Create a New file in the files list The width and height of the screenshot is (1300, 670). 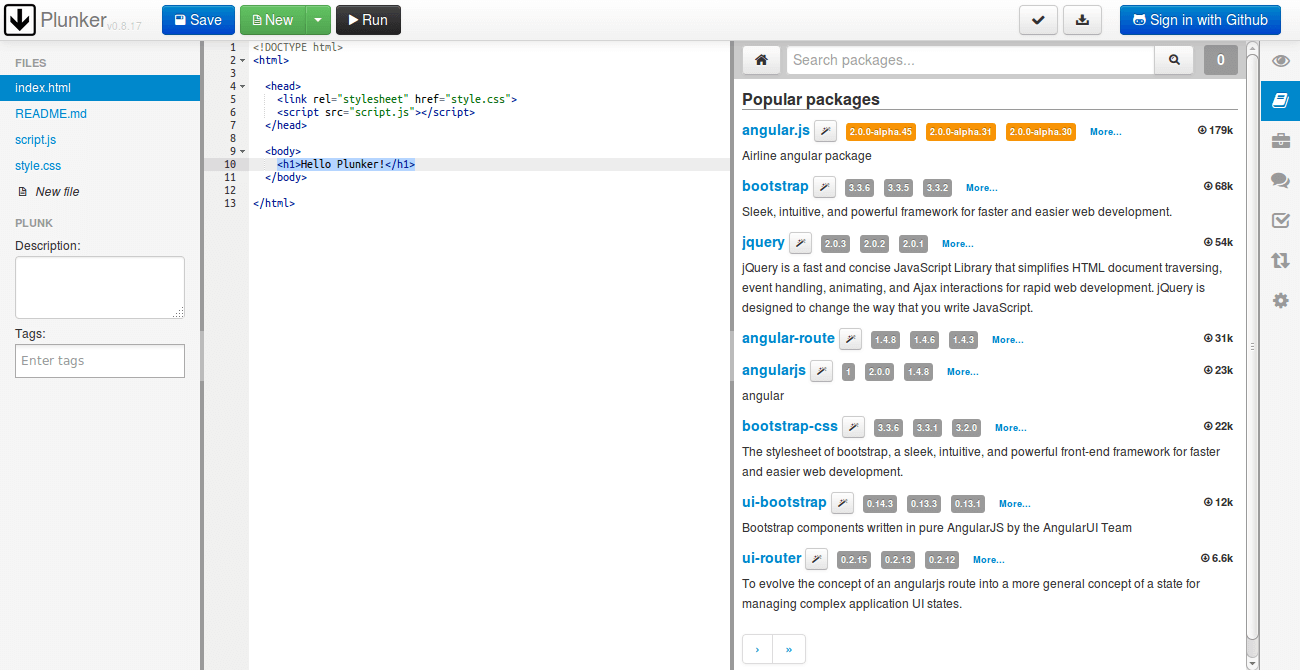(49, 192)
